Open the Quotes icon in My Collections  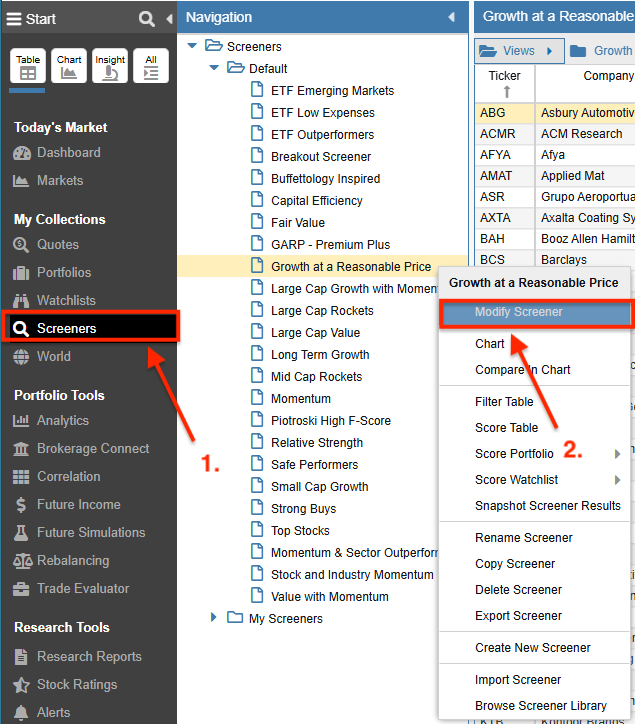click(x=21, y=245)
